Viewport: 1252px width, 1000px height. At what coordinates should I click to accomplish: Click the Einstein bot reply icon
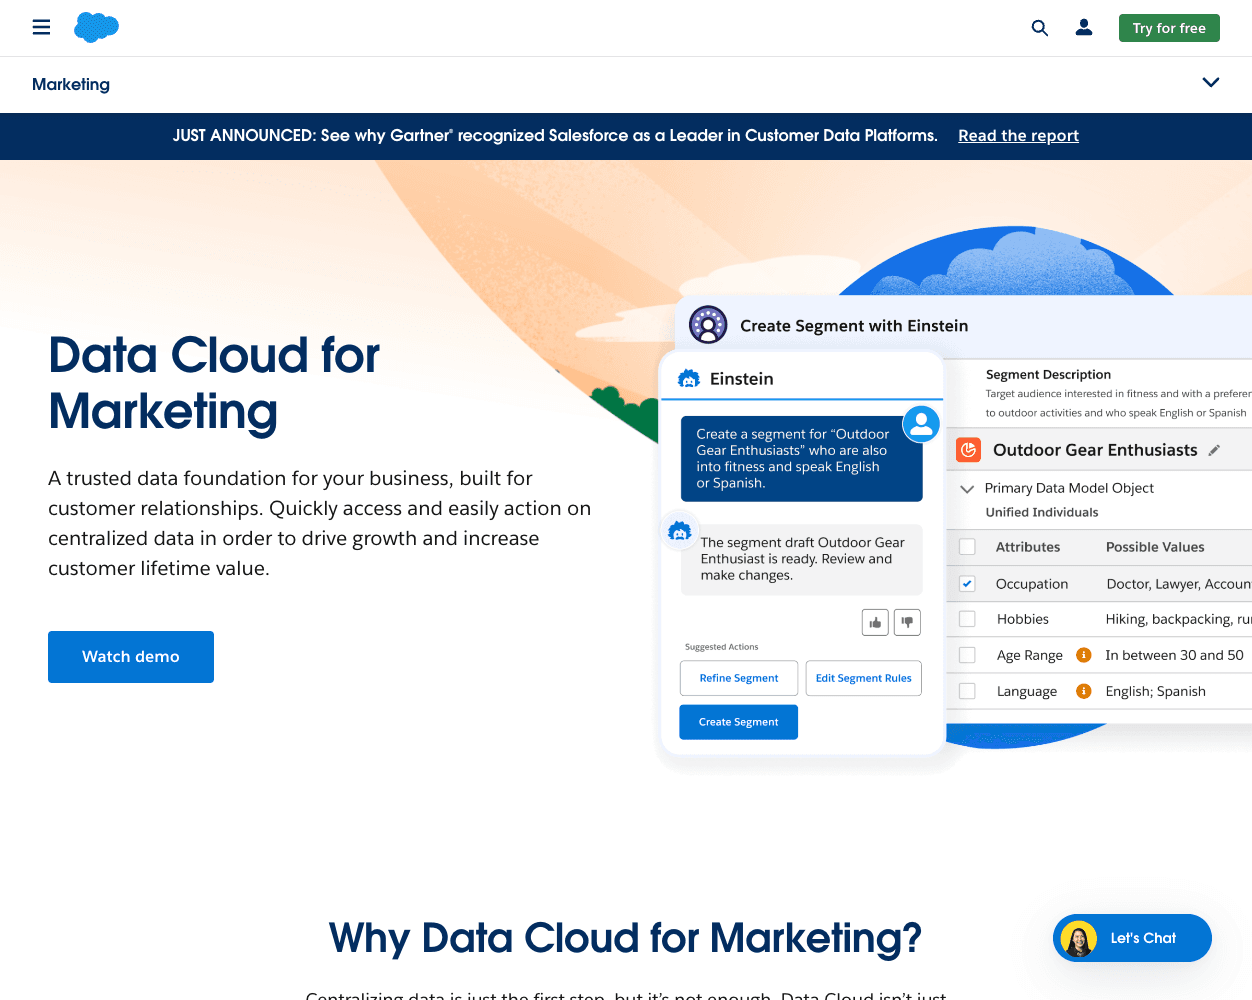(680, 531)
